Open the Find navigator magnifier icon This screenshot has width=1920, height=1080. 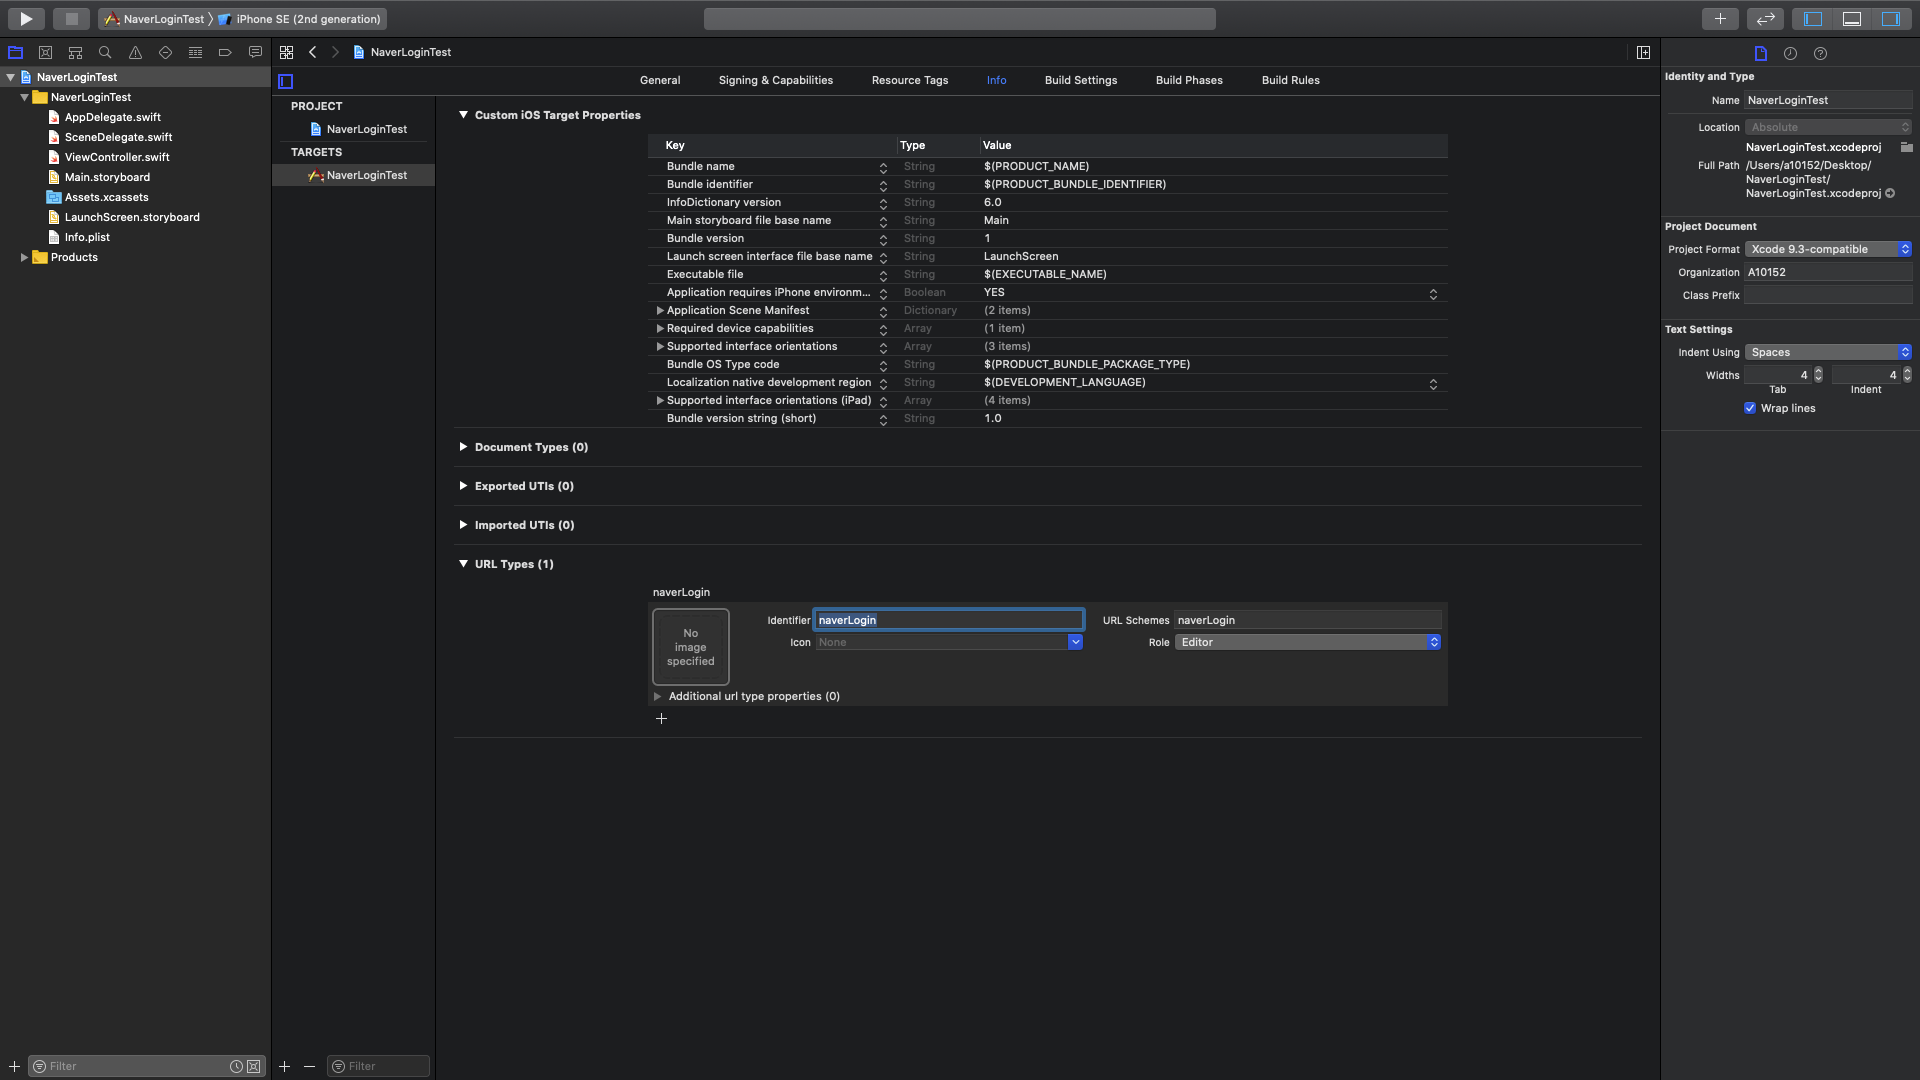coord(105,53)
